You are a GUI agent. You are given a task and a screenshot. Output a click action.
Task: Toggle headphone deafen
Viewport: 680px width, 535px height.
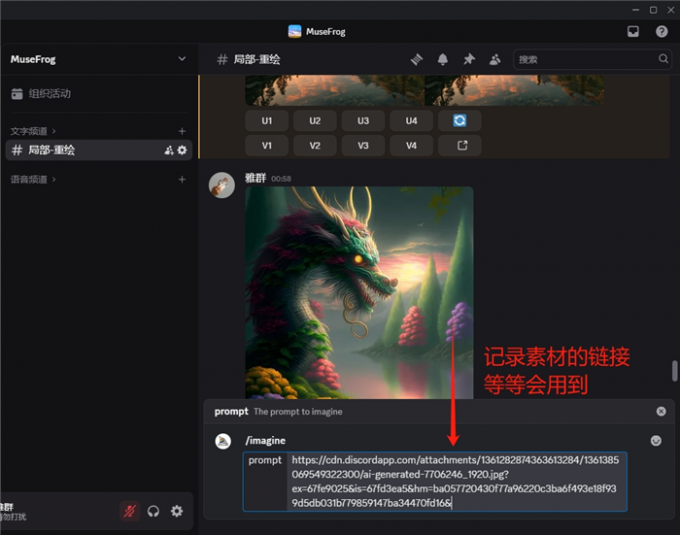(153, 511)
